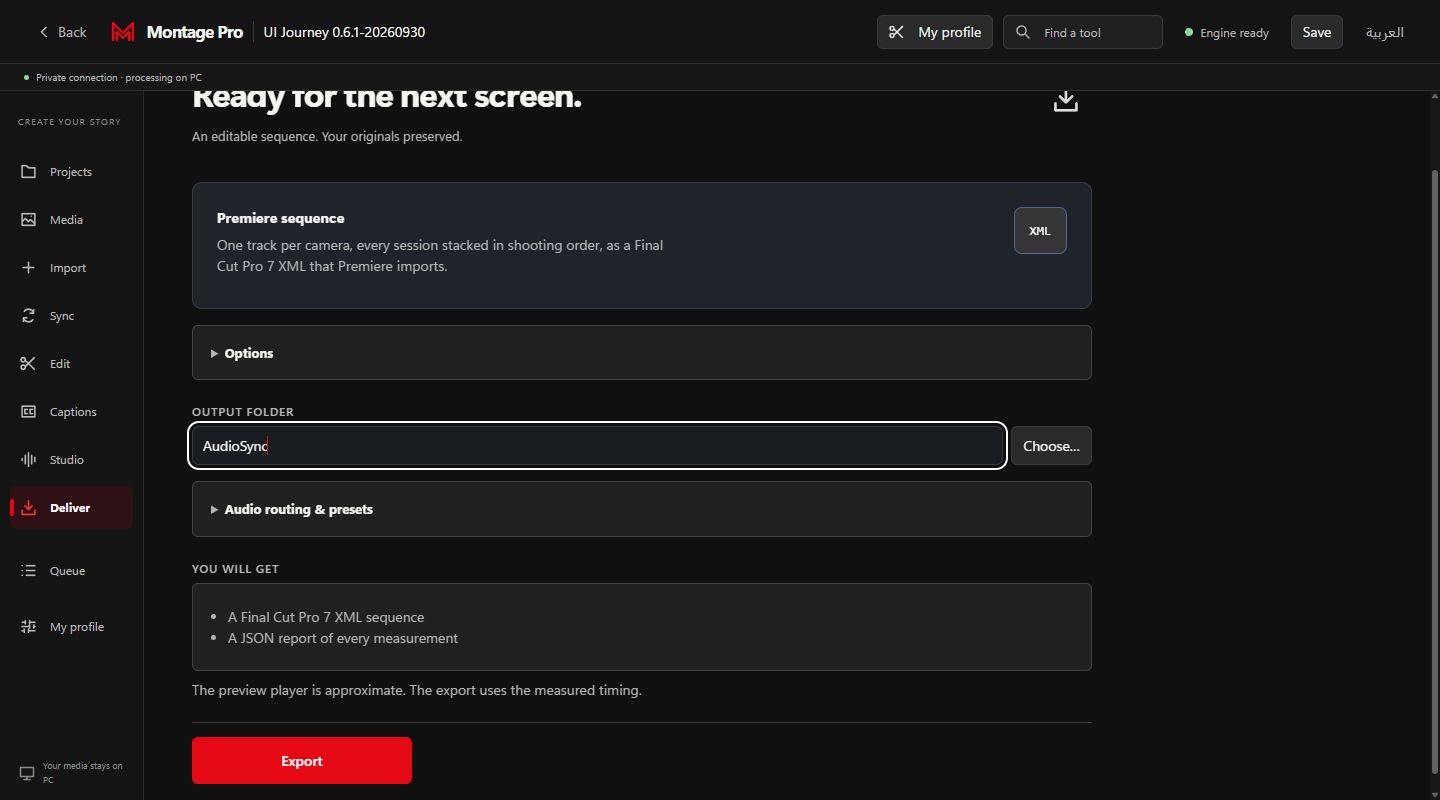Open the Studio section
Image resolution: width=1440 pixels, height=800 pixels.
tap(71, 460)
